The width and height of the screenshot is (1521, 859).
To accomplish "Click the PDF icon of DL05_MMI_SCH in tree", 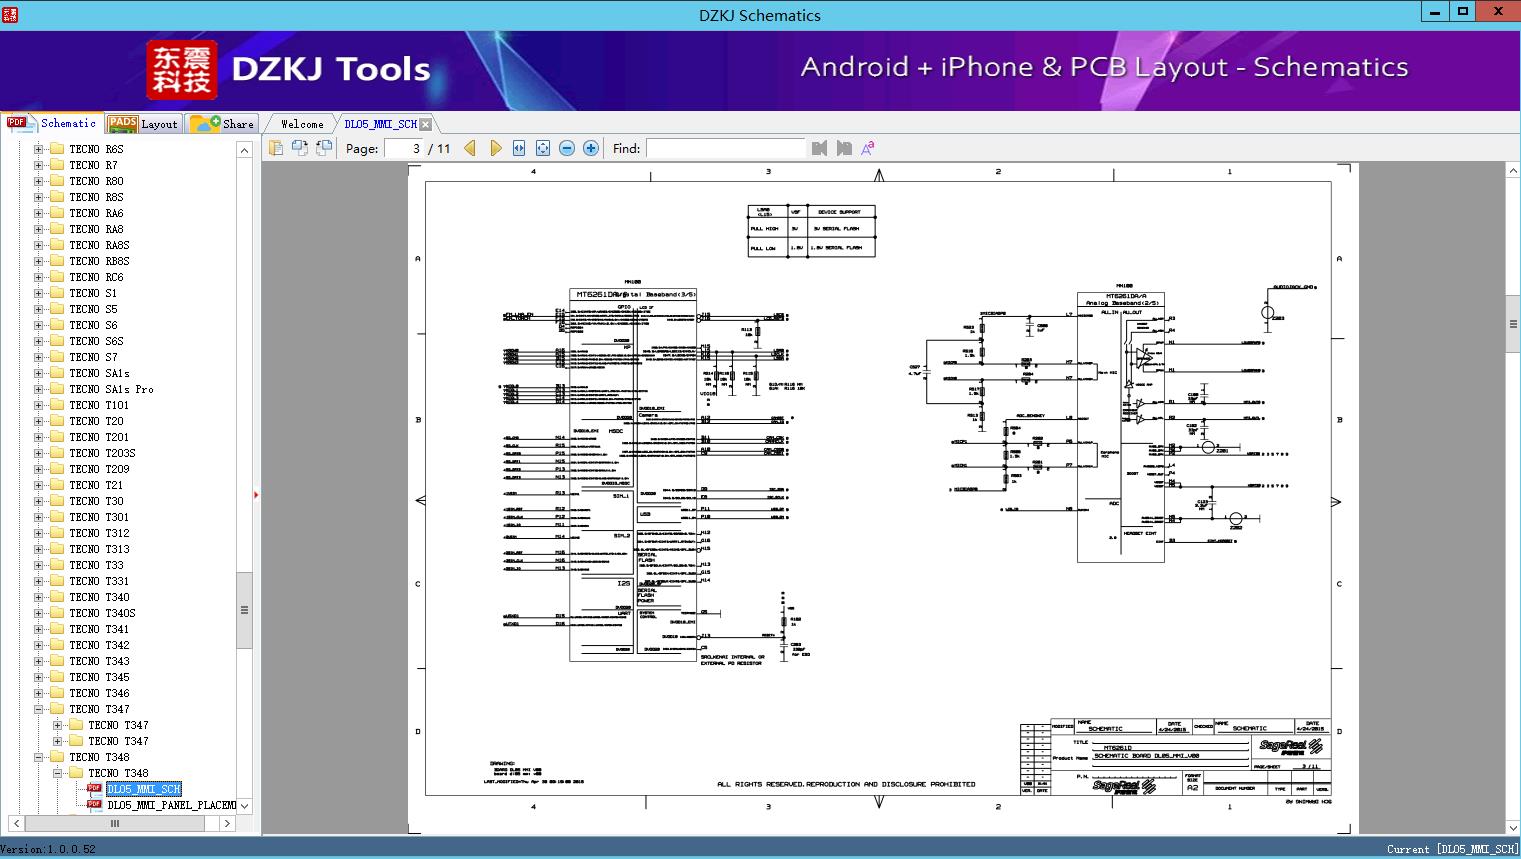I will (94, 789).
